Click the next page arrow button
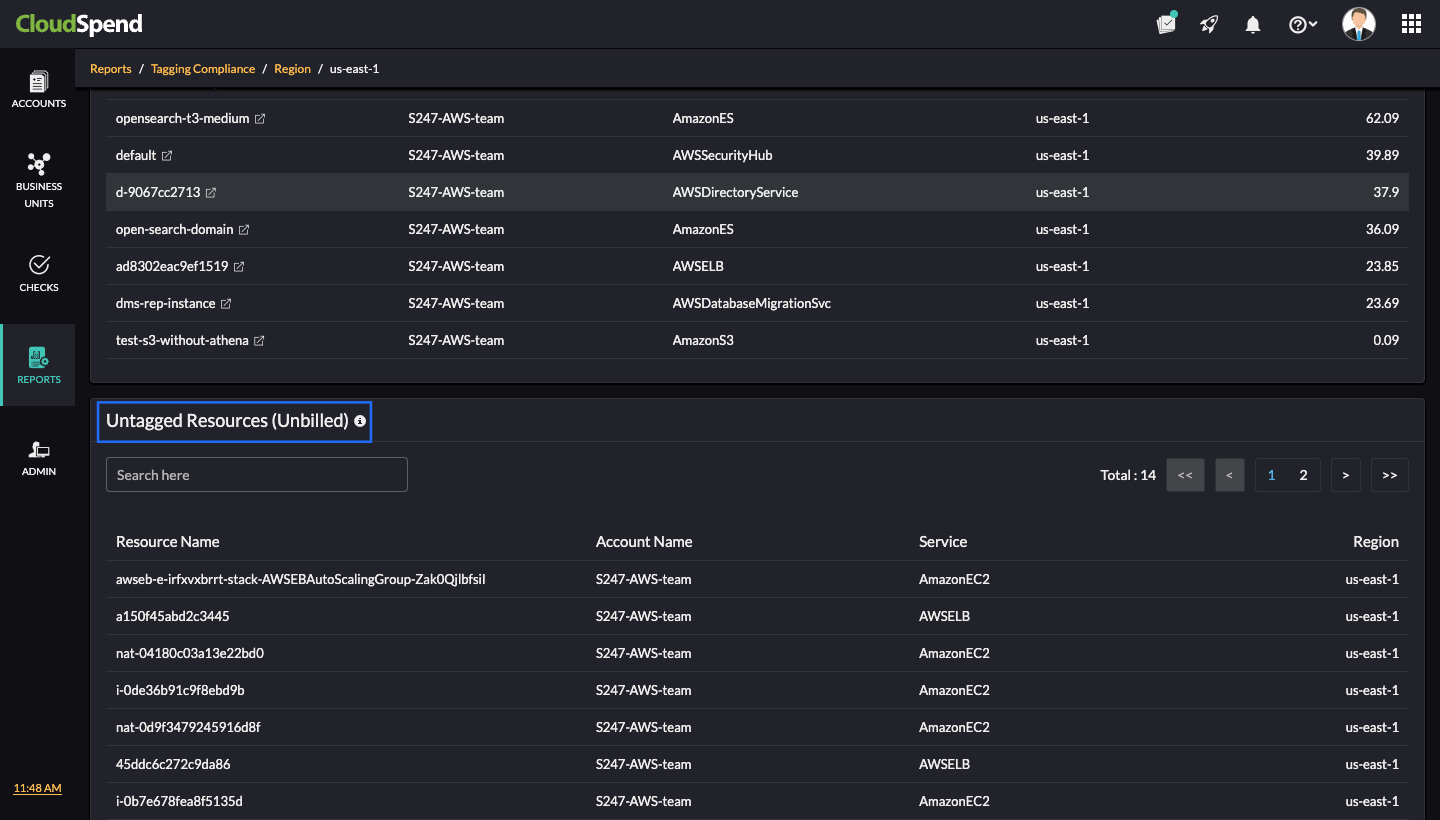The width and height of the screenshot is (1440, 820). (x=1345, y=474)
